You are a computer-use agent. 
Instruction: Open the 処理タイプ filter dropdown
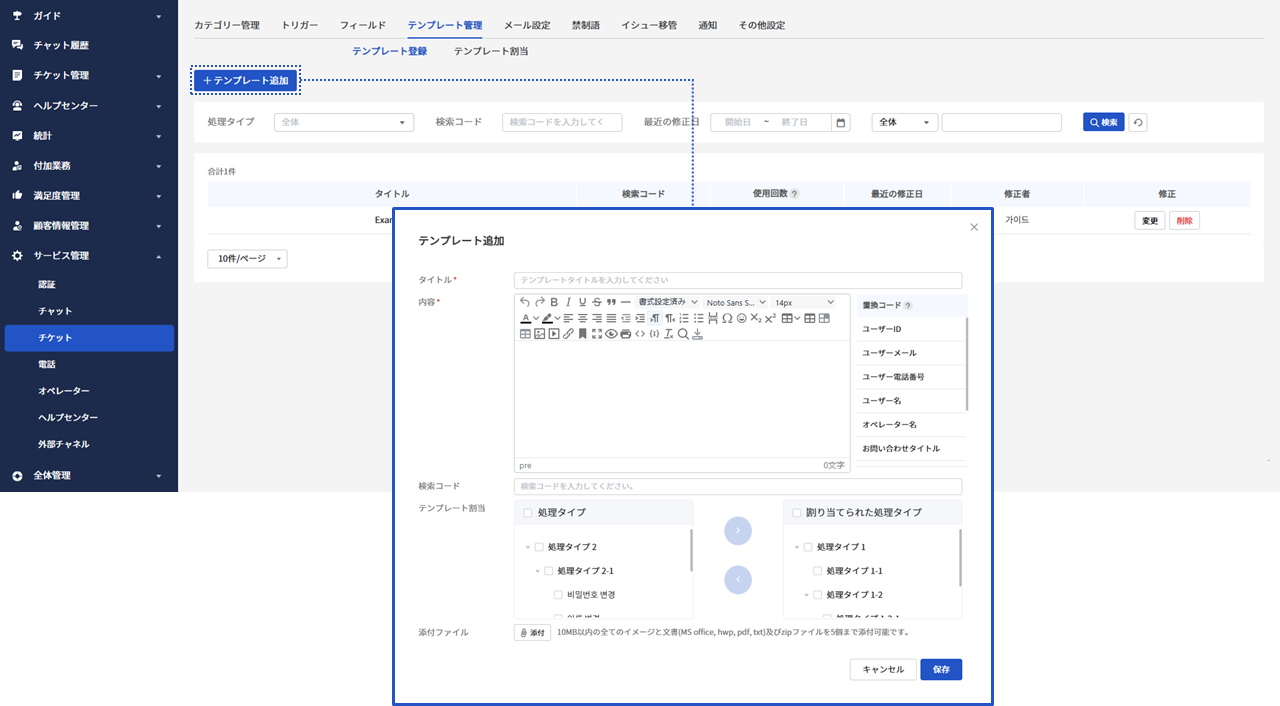click(344, 122)
